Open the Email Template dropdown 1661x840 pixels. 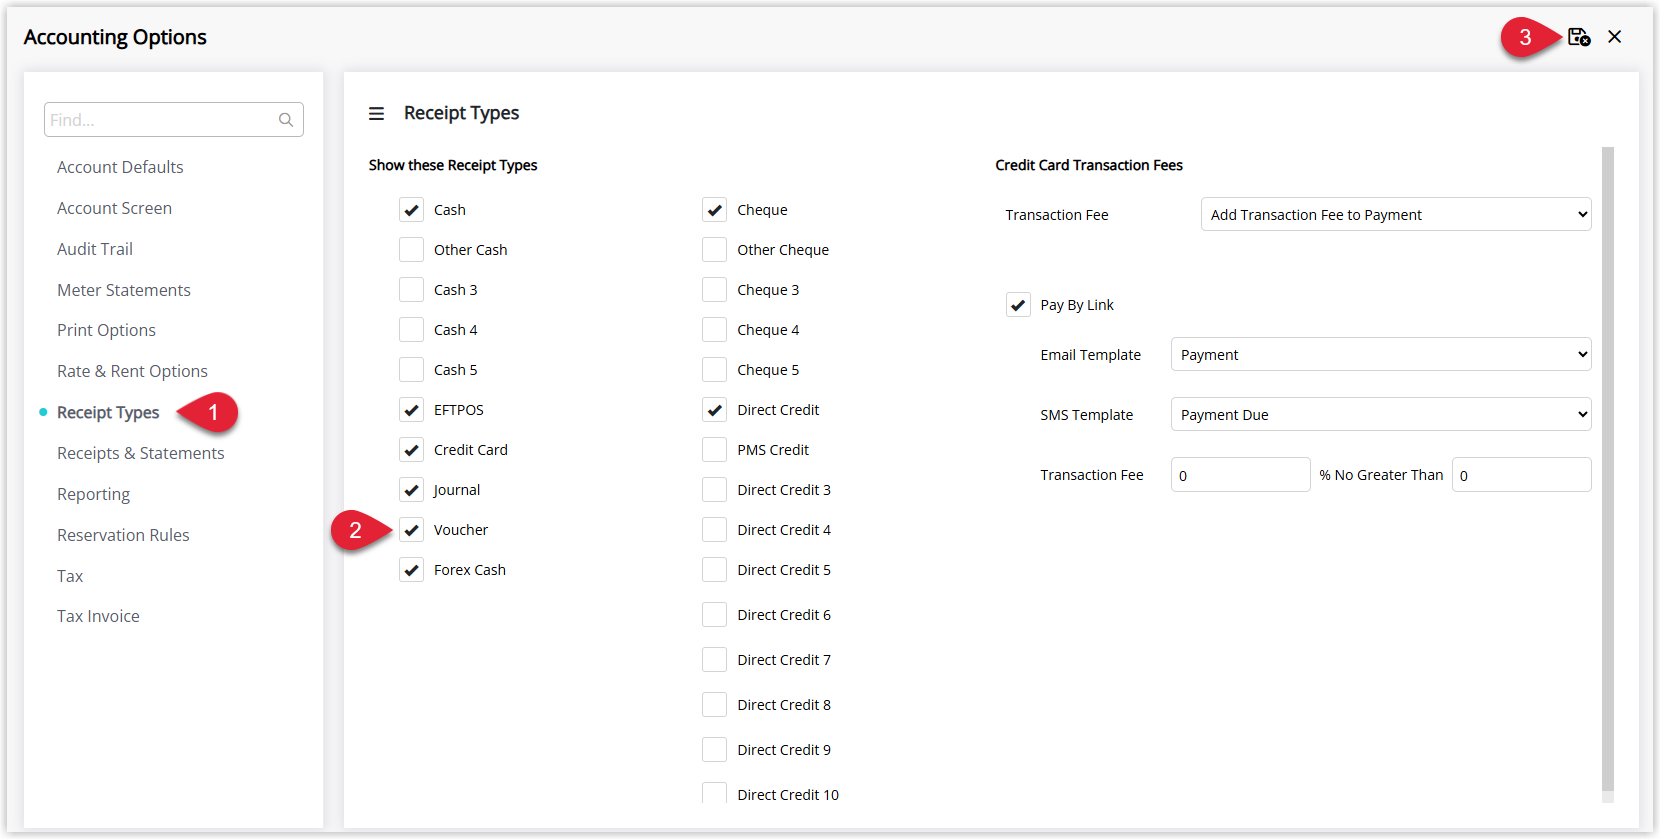(x=1380, y=354)
